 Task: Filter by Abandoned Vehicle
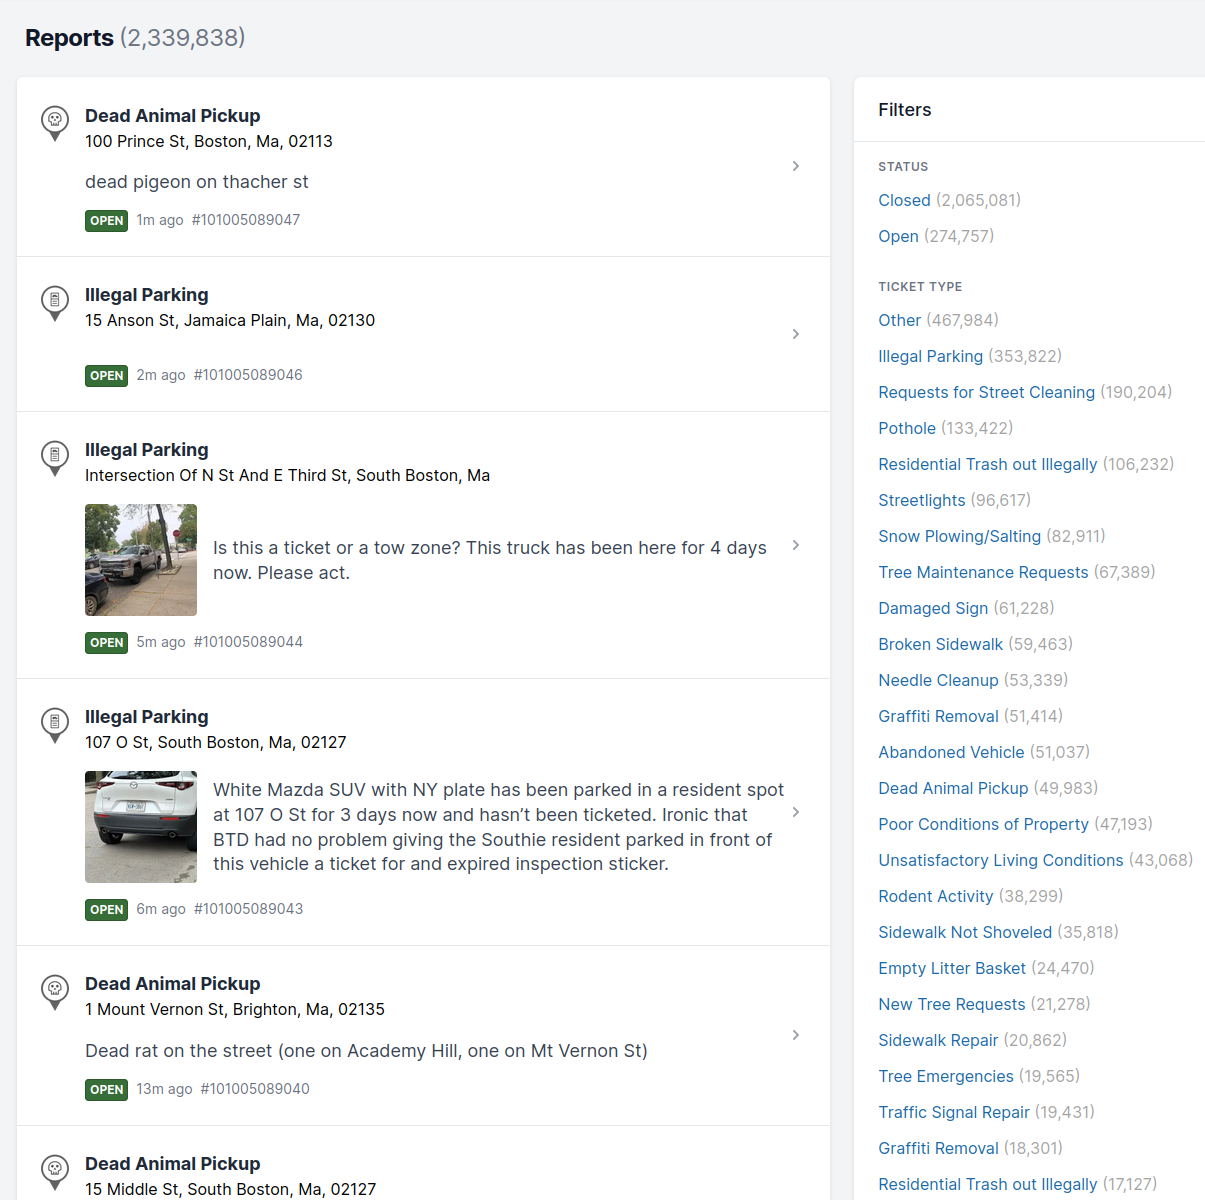[x=951, y=752]
